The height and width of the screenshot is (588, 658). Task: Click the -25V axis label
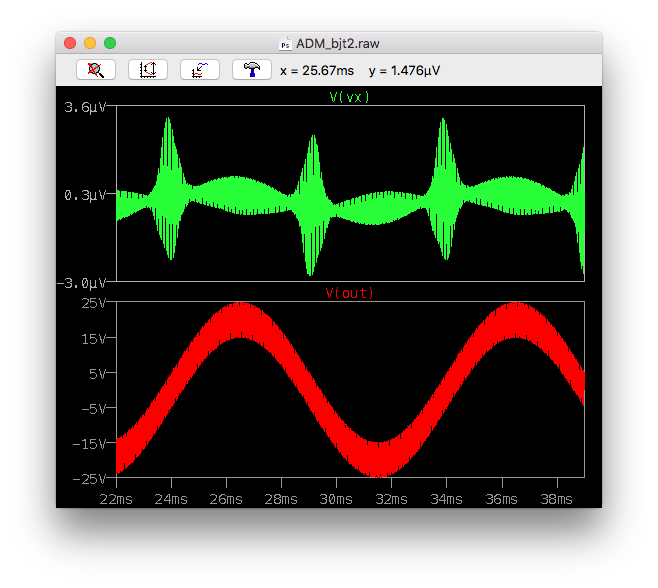tap(89, 479)
